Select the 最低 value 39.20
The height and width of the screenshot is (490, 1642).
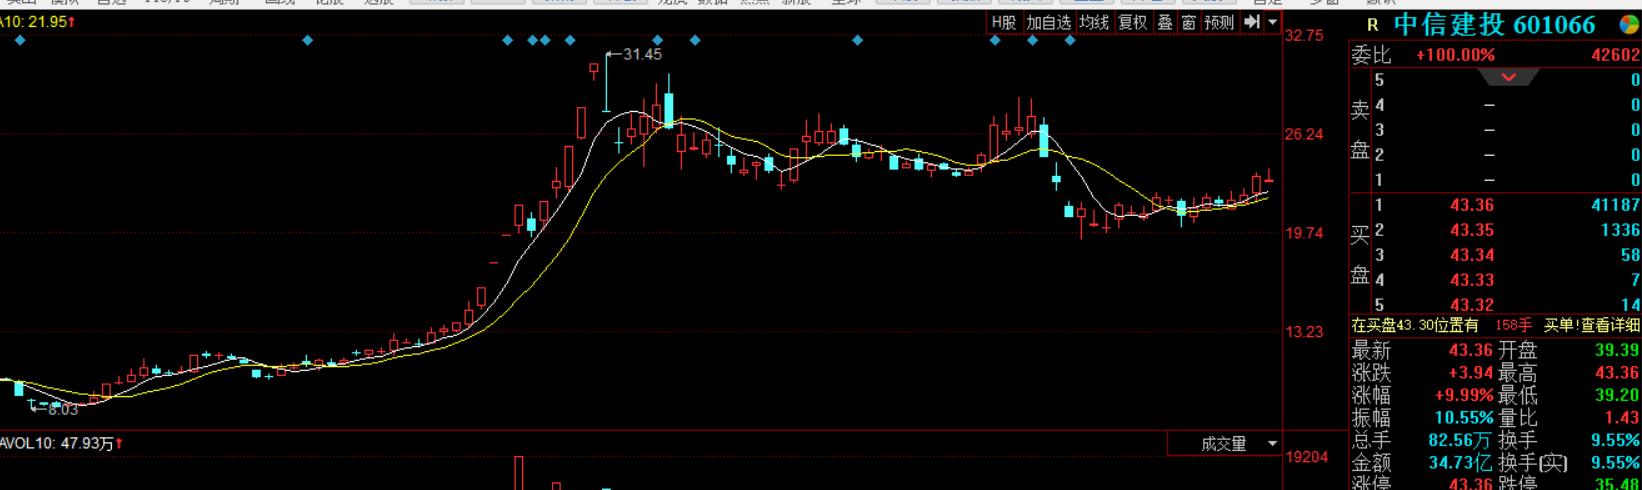click(1617, 395)
